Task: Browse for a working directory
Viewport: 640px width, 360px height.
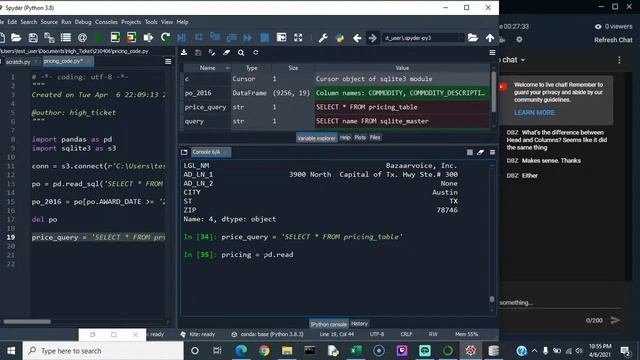Action: click(473, 38)
